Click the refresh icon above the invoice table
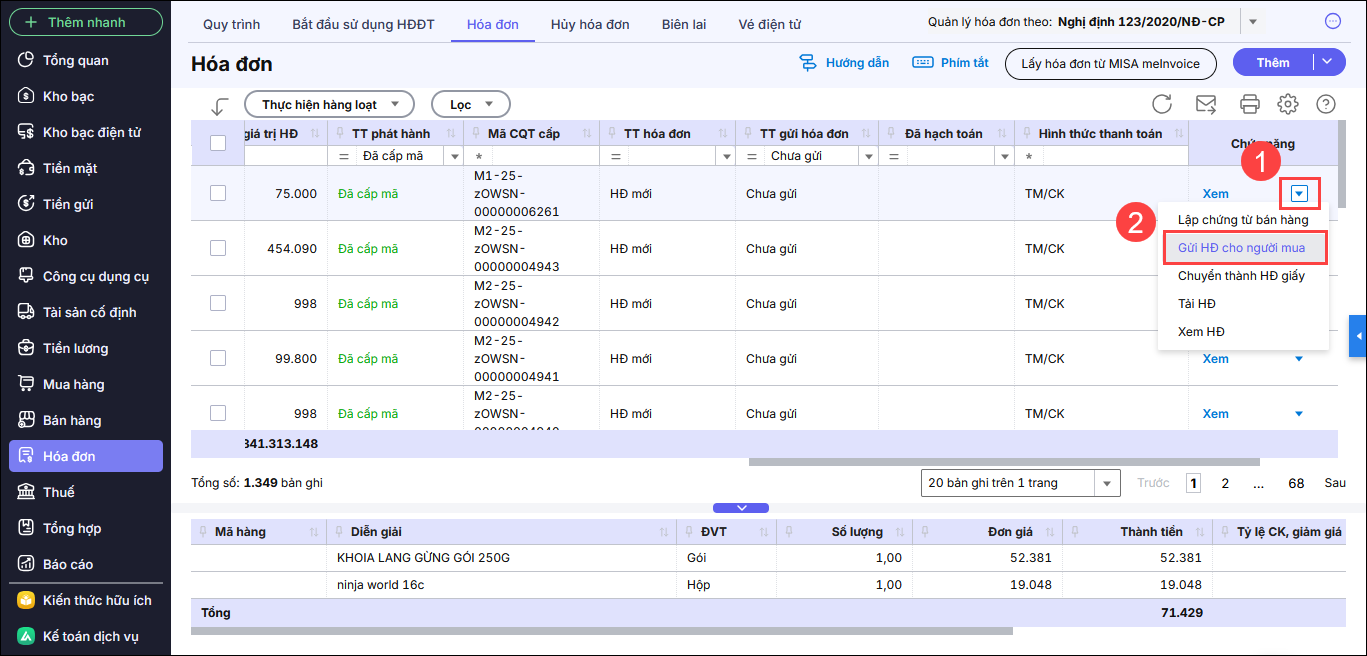Viewport: 1367px width, 656px height. [1162, 104]
